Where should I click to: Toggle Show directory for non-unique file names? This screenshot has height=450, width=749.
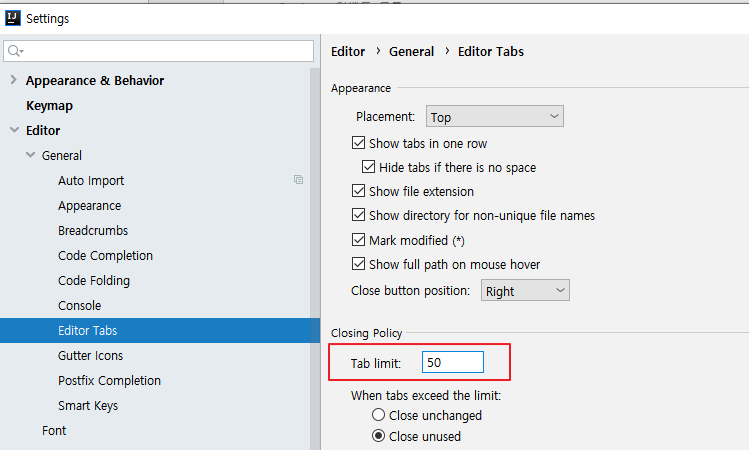pyautogui.click(x=358, y=214)
